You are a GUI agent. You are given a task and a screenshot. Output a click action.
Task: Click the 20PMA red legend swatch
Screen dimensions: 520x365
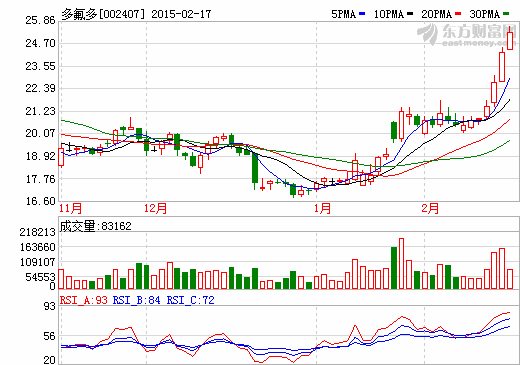coord(458,14)
